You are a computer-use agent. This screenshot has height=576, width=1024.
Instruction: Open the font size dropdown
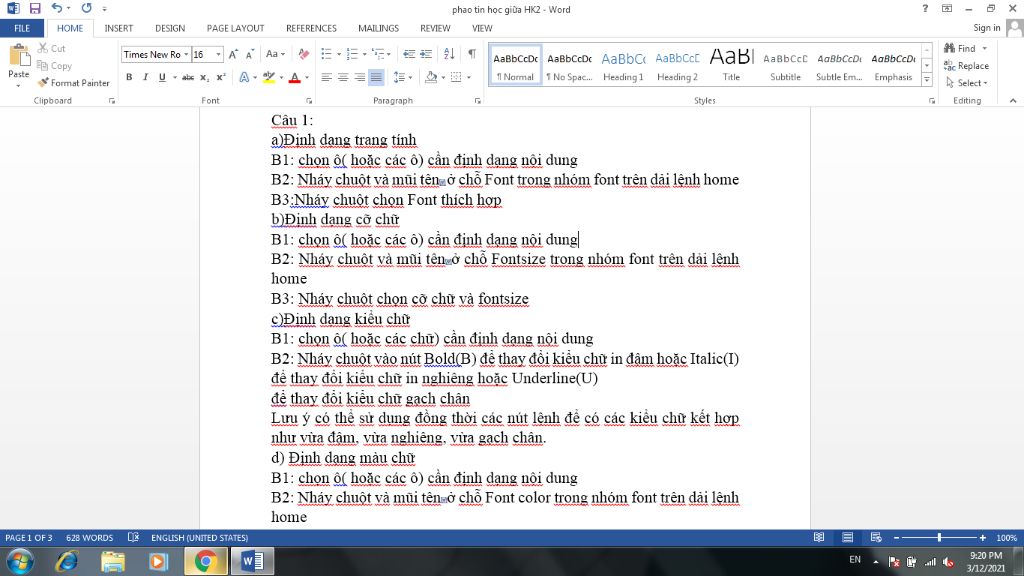pyautogui.click(x=218, y=54)
